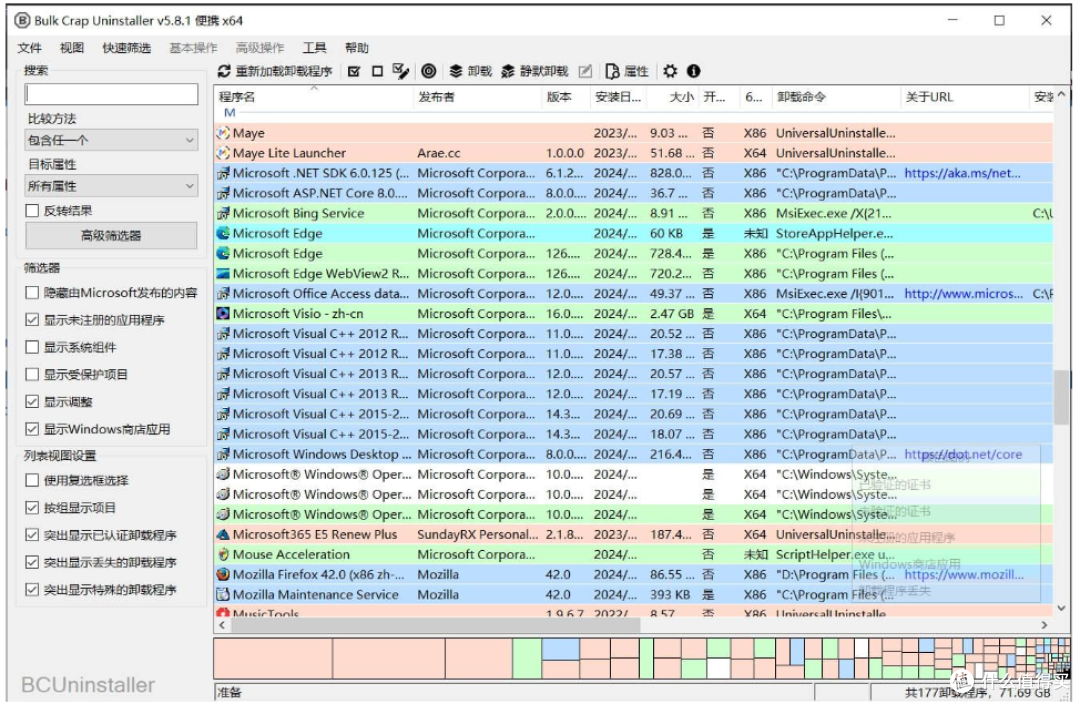Image resolution: width=1080 pixels, height=704 pixels.
Task: Click the 高级筛选器 button
Action: pyautogui.click(x=111, y=236)
